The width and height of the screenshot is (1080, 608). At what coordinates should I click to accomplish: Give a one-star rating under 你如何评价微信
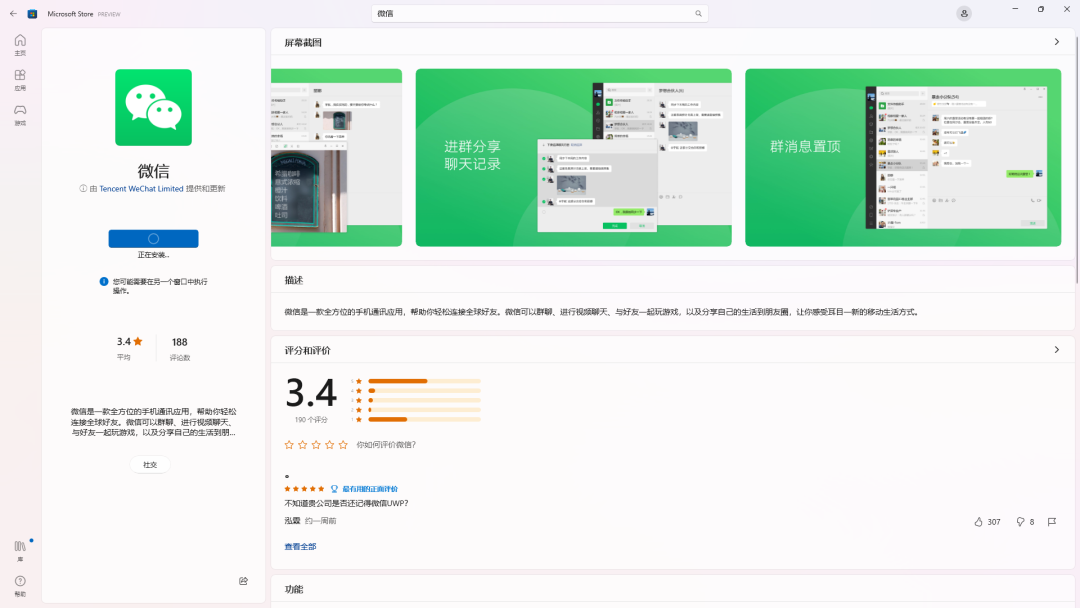click(290, 444)
